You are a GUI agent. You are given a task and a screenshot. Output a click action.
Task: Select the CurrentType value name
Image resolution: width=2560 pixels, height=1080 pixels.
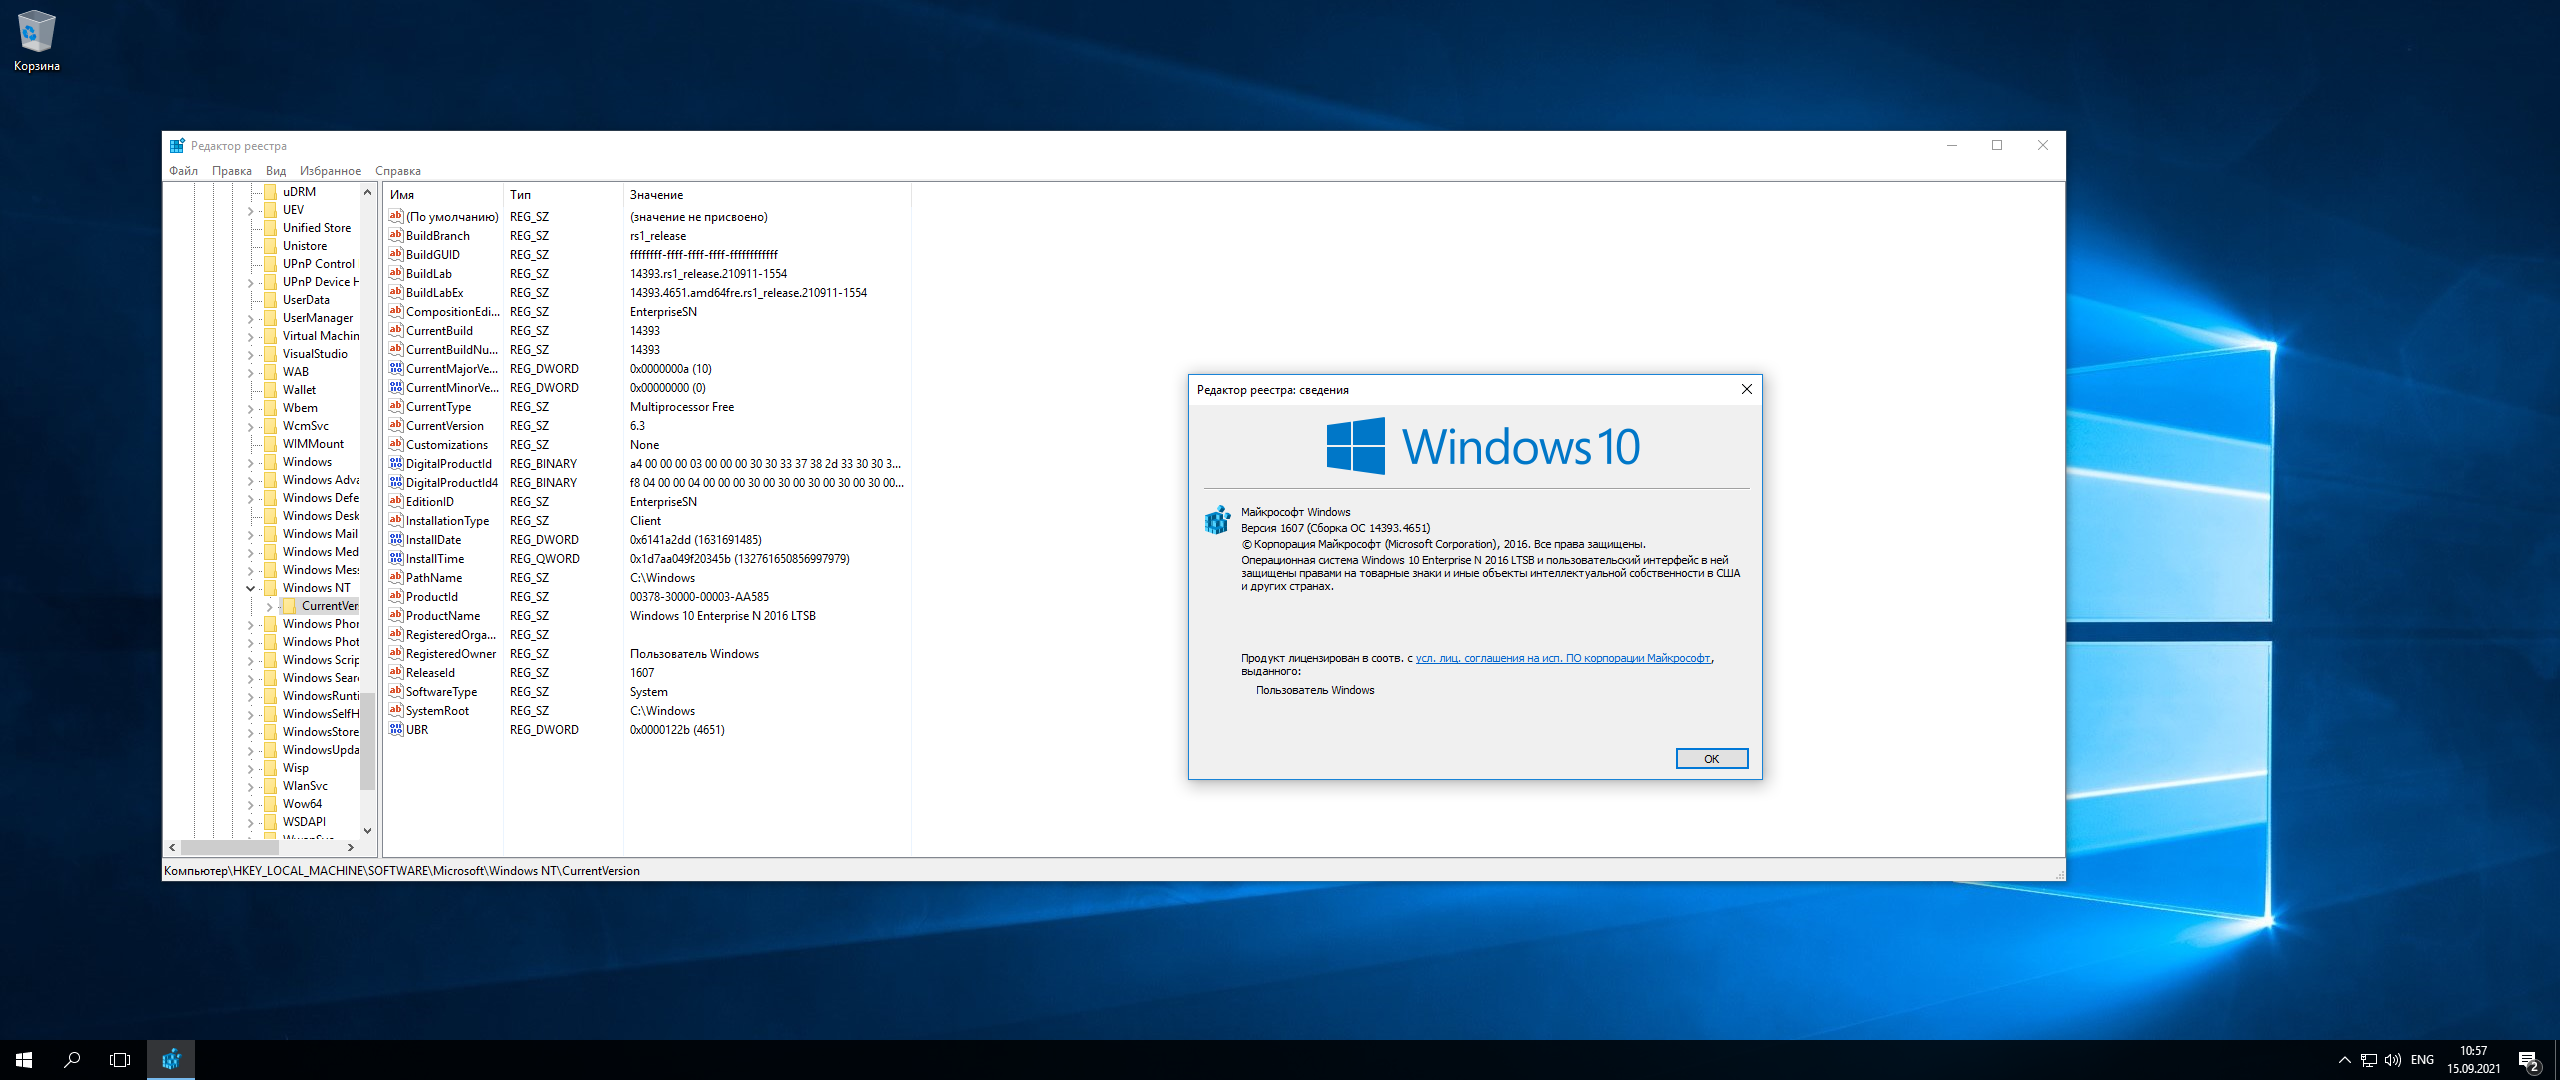click(438, 406)
